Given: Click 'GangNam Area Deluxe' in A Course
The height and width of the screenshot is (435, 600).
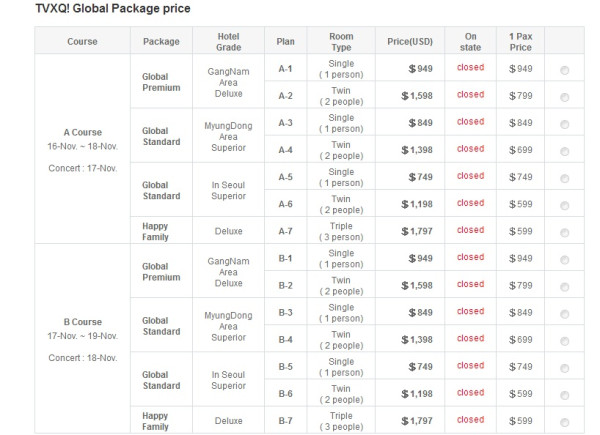Looking at the screenshot, I should (x=228, y=83).
